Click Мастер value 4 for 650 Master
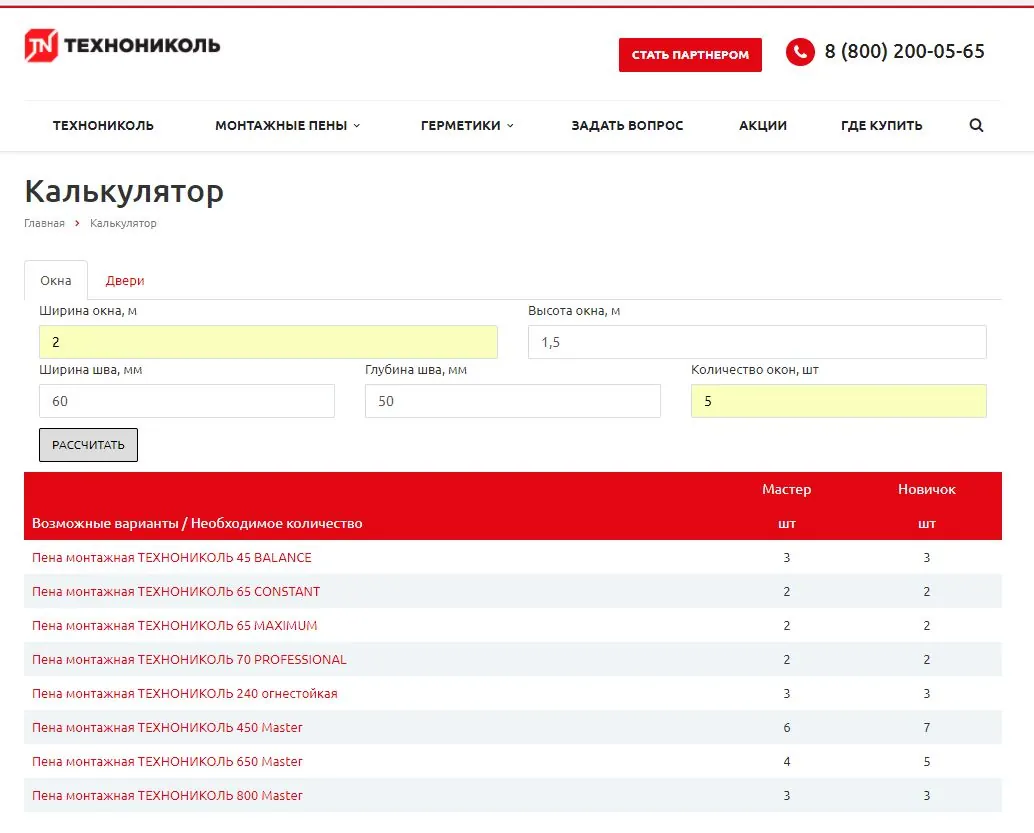The height and width of the screenshot is (833, 1034). point(787,762)
